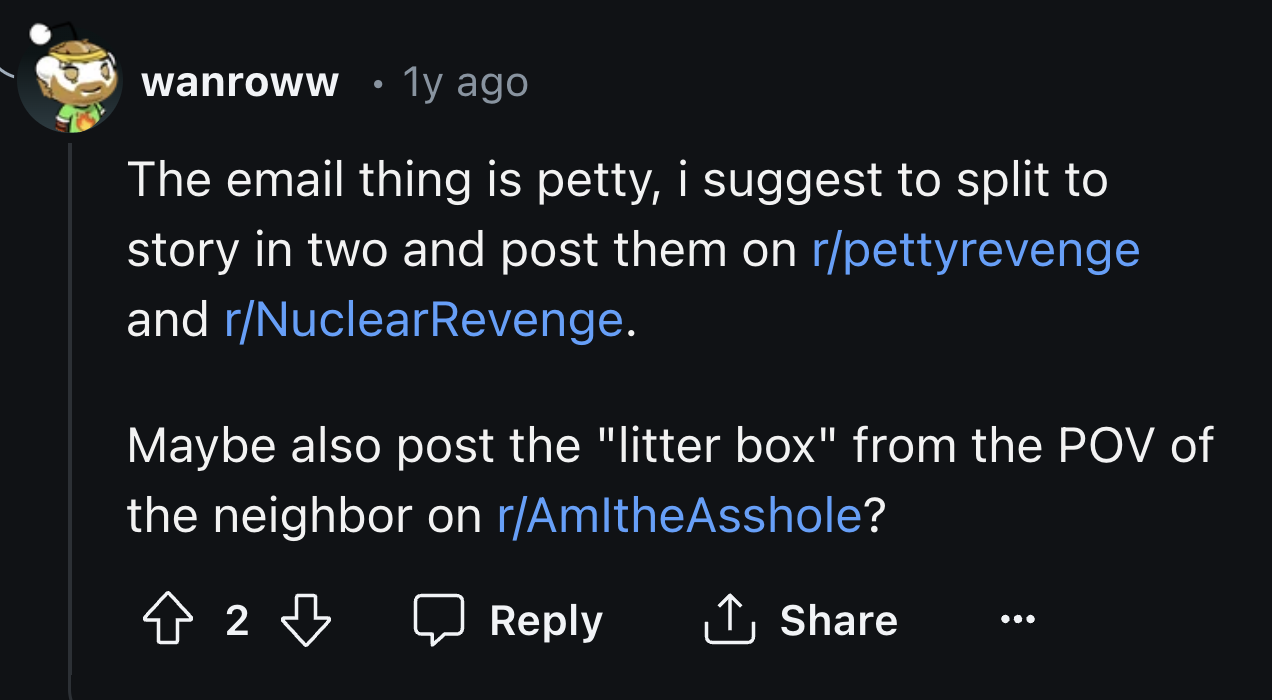Open the wanroww username profile
1272x700 pixels.
(240, 82)
